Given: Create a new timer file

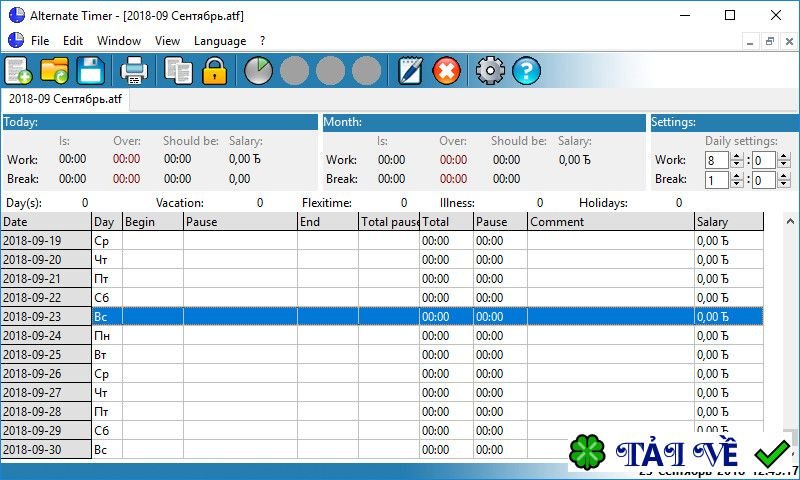Looking at the screenshot, I should click(19, 71).
